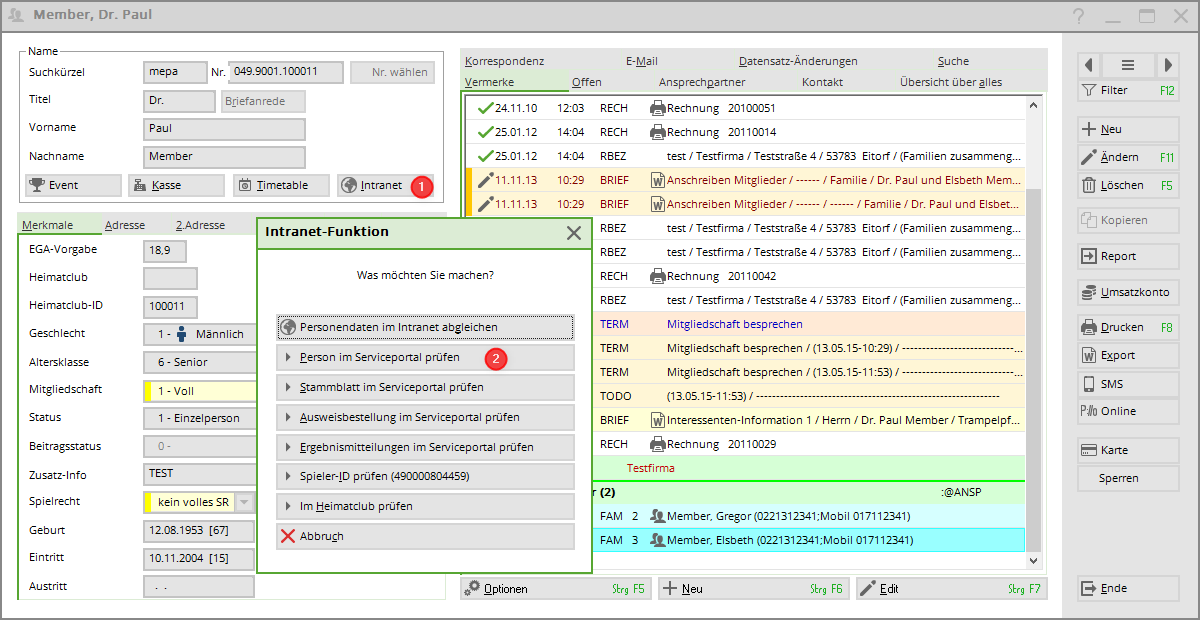Click the Filter funnel button
Screen dimensions: 1200x620
(x=1127, y=91)
